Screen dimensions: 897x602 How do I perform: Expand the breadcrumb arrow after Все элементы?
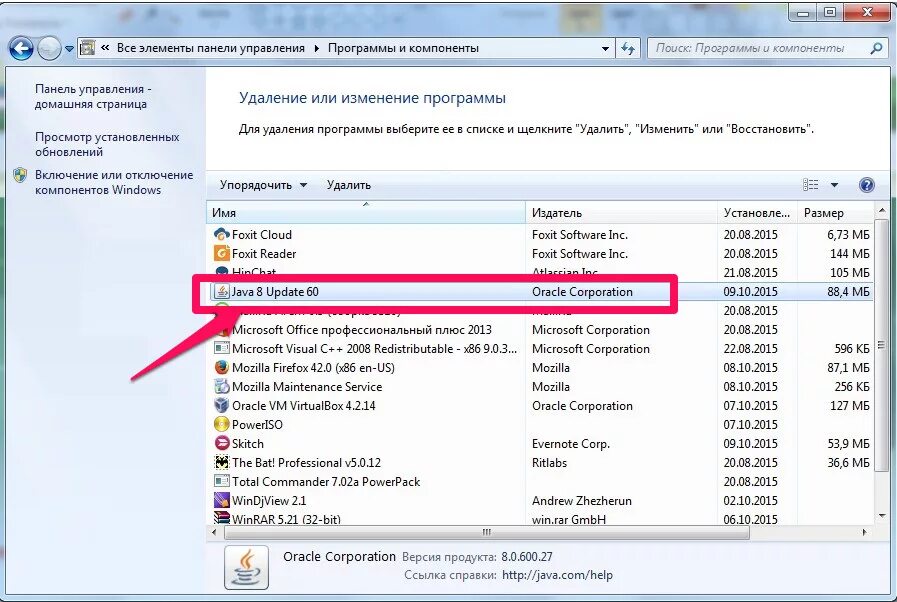[316, 49]
